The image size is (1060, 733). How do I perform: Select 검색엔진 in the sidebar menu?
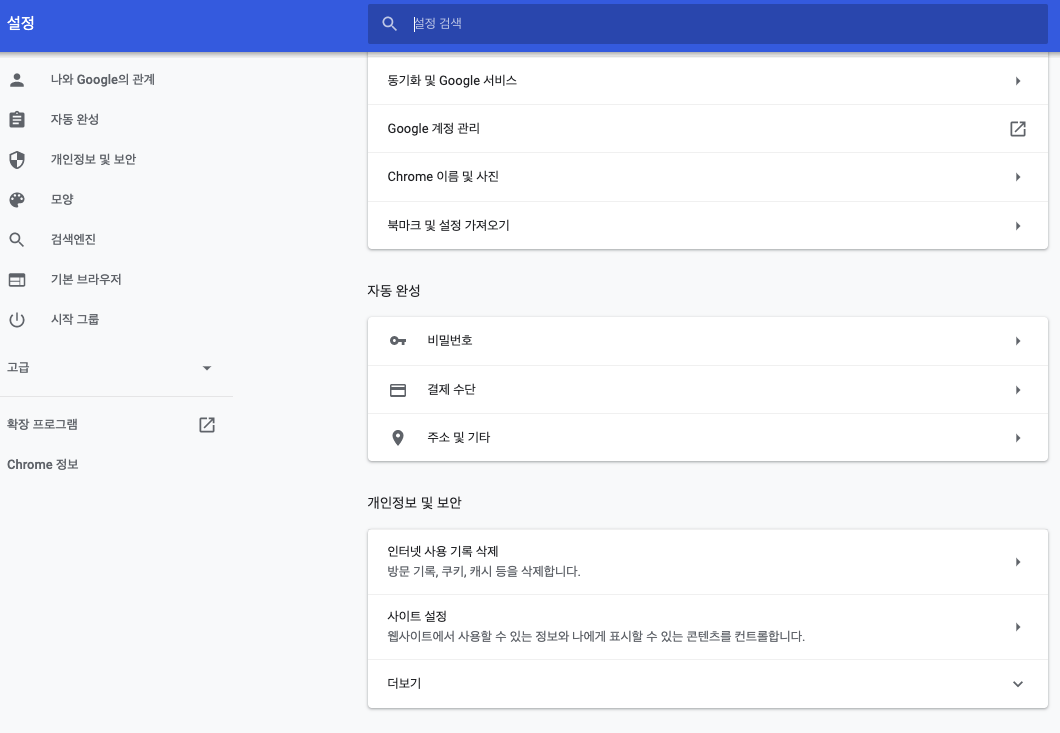(73, 239)
